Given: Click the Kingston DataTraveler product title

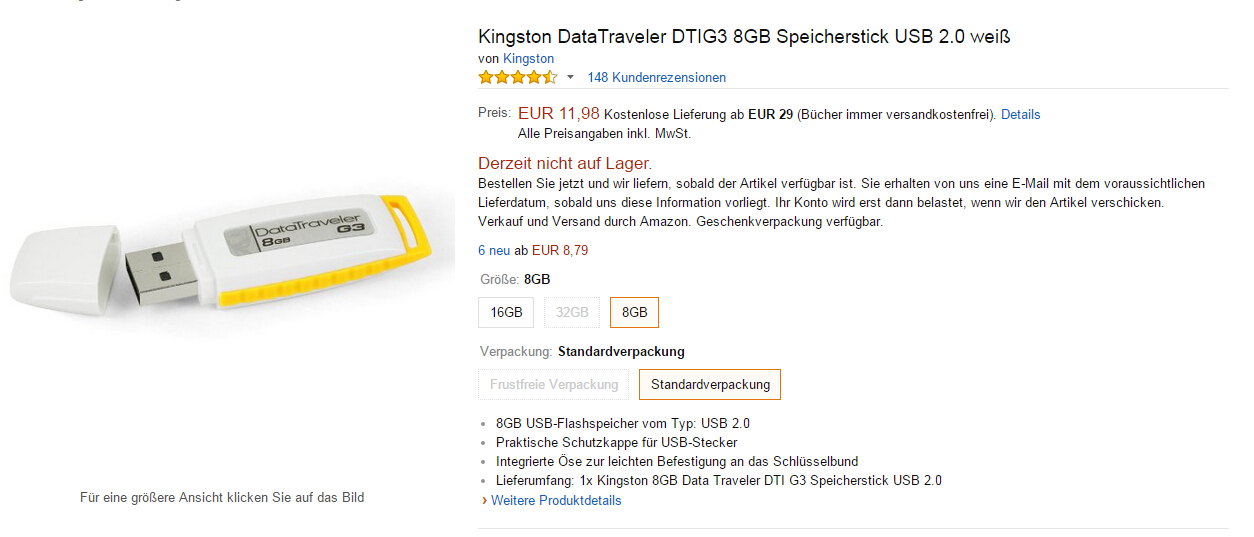Looking at the screenshot, I should coord(745,37).
